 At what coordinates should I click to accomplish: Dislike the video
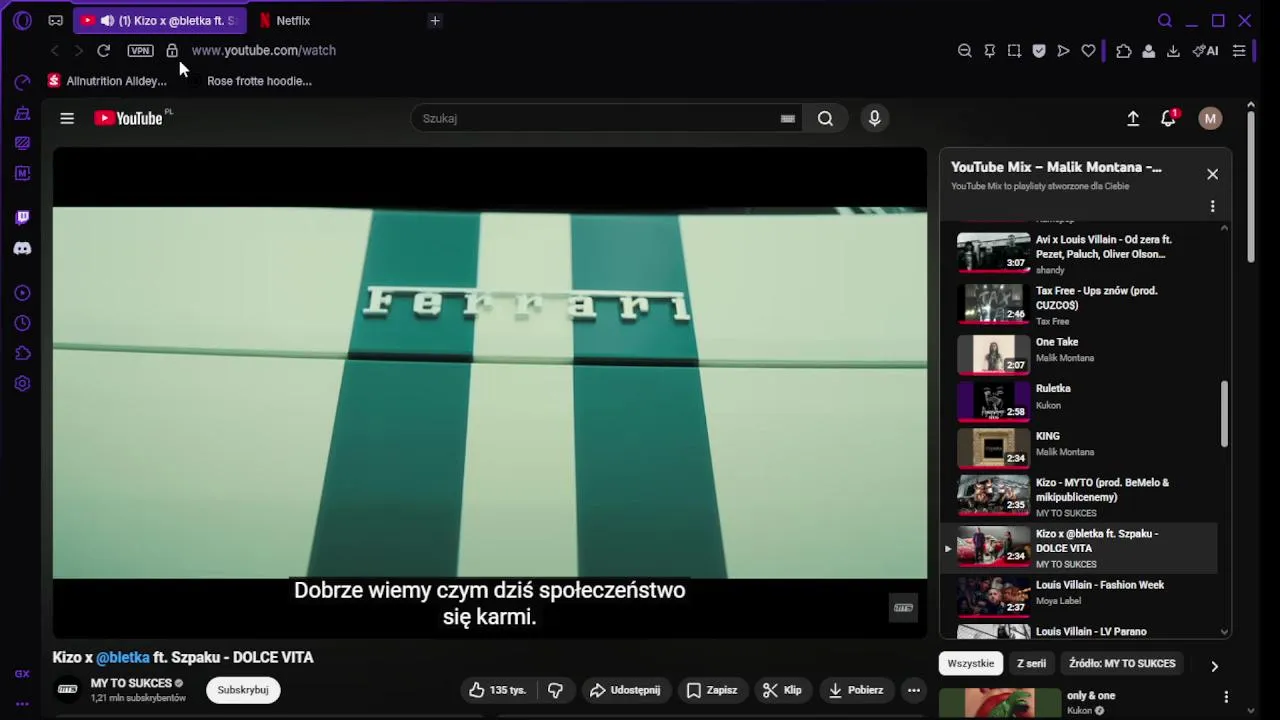coord(555,690)
